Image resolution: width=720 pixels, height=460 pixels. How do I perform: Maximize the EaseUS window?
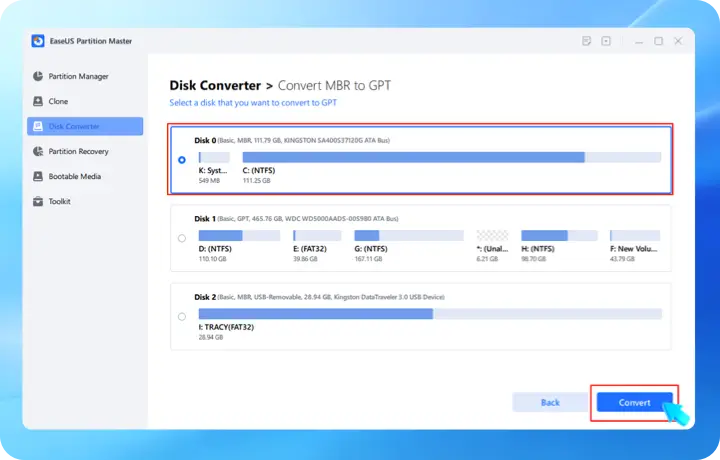coord(658,41)
